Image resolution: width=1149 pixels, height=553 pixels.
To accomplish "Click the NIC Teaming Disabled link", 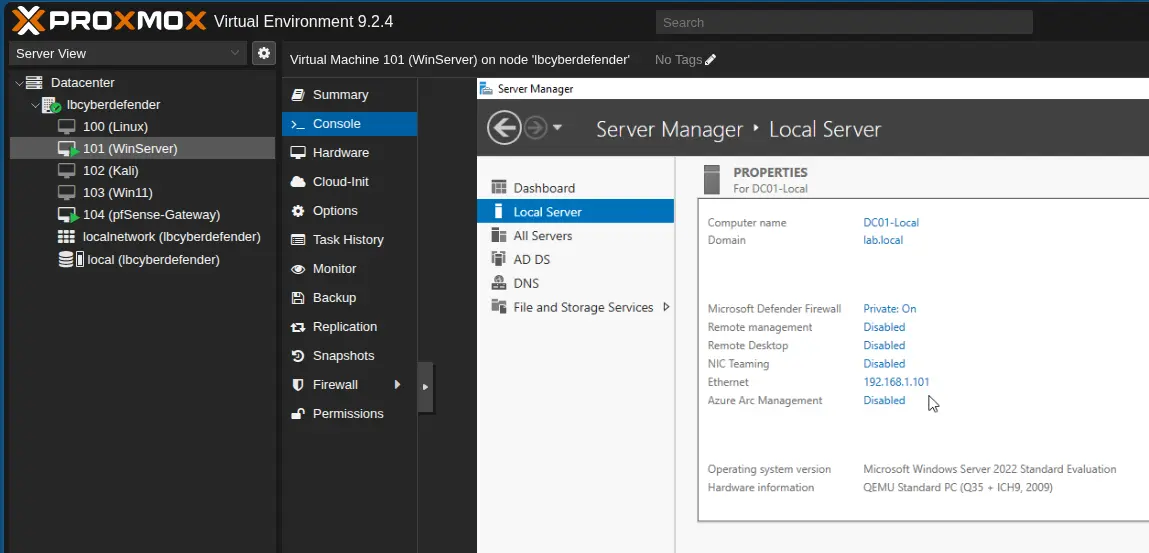I will pos(884,364).
